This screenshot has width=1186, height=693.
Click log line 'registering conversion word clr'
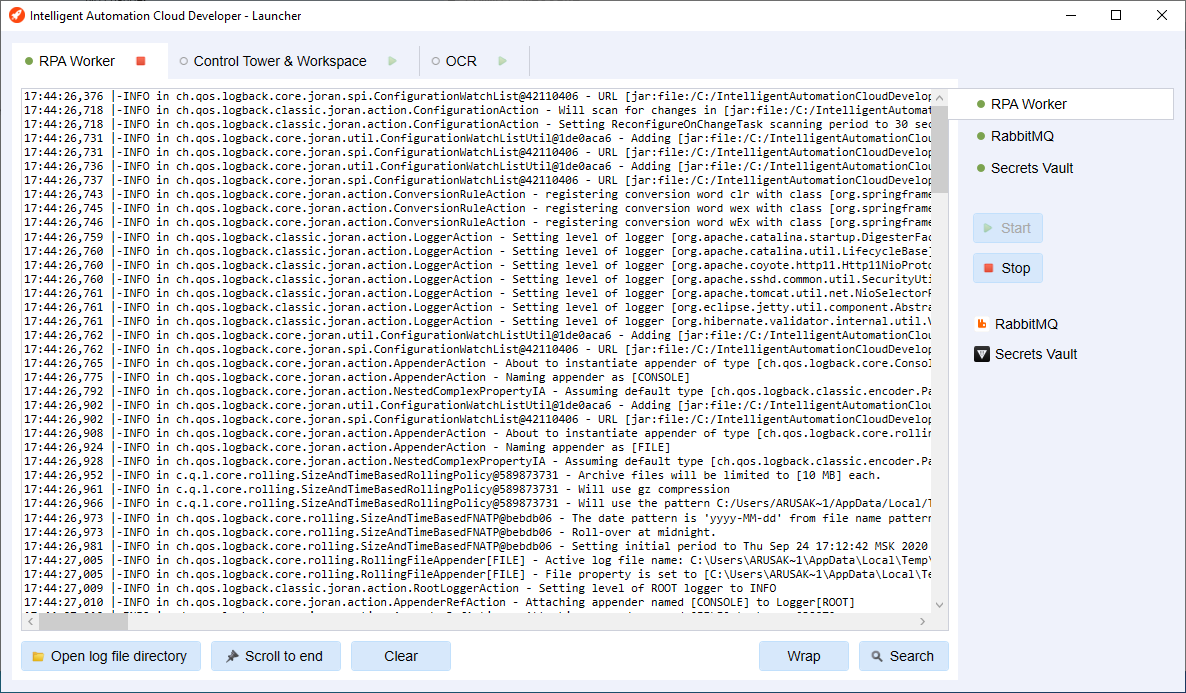477,194
